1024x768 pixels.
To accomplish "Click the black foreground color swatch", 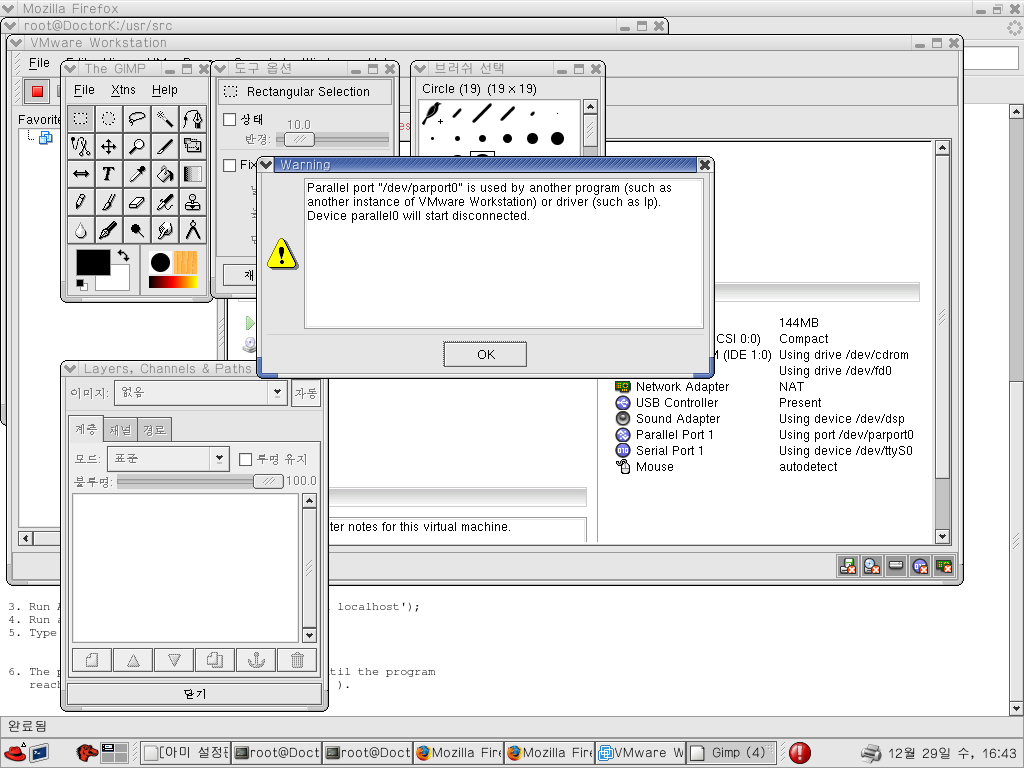I will pyautogui.click(x=93, y=263).
